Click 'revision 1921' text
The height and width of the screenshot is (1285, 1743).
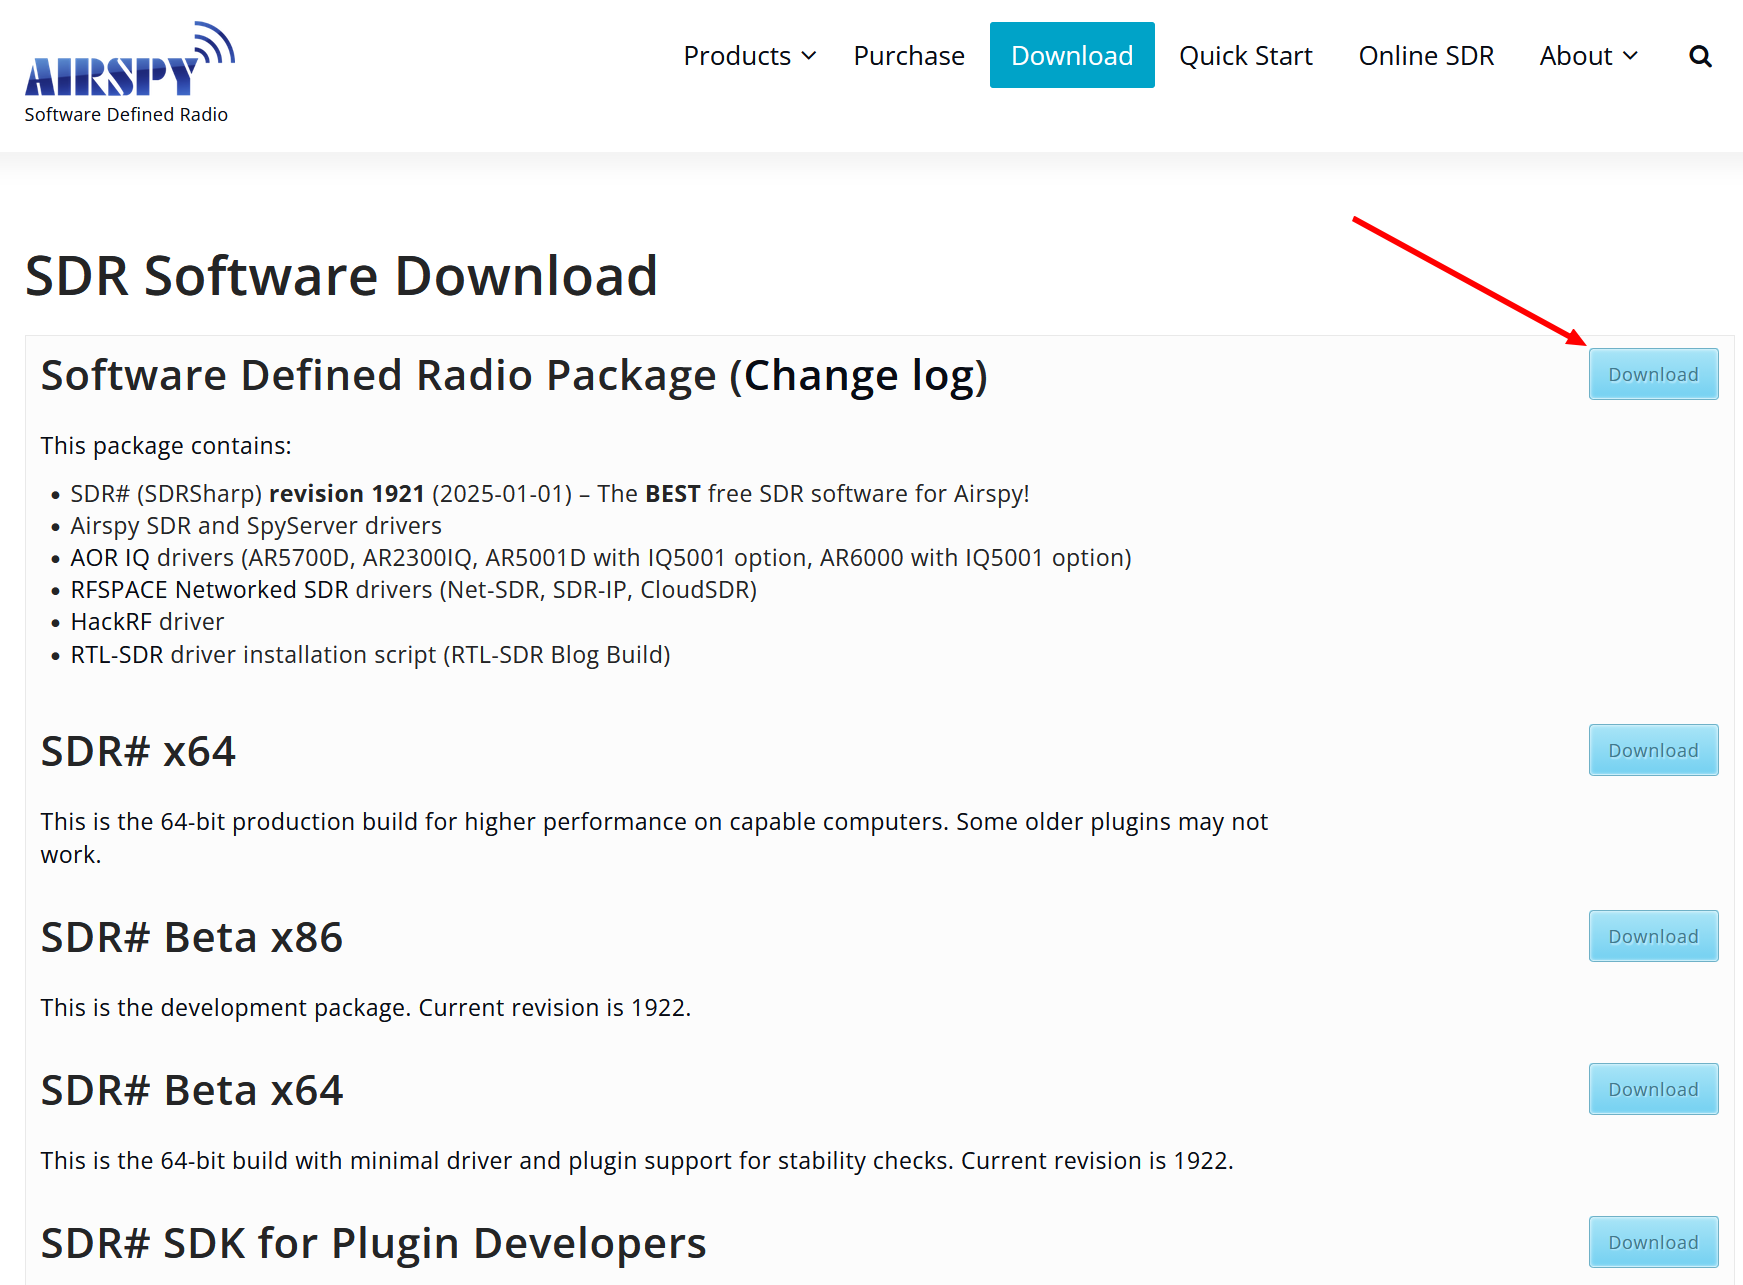(347, 494)
